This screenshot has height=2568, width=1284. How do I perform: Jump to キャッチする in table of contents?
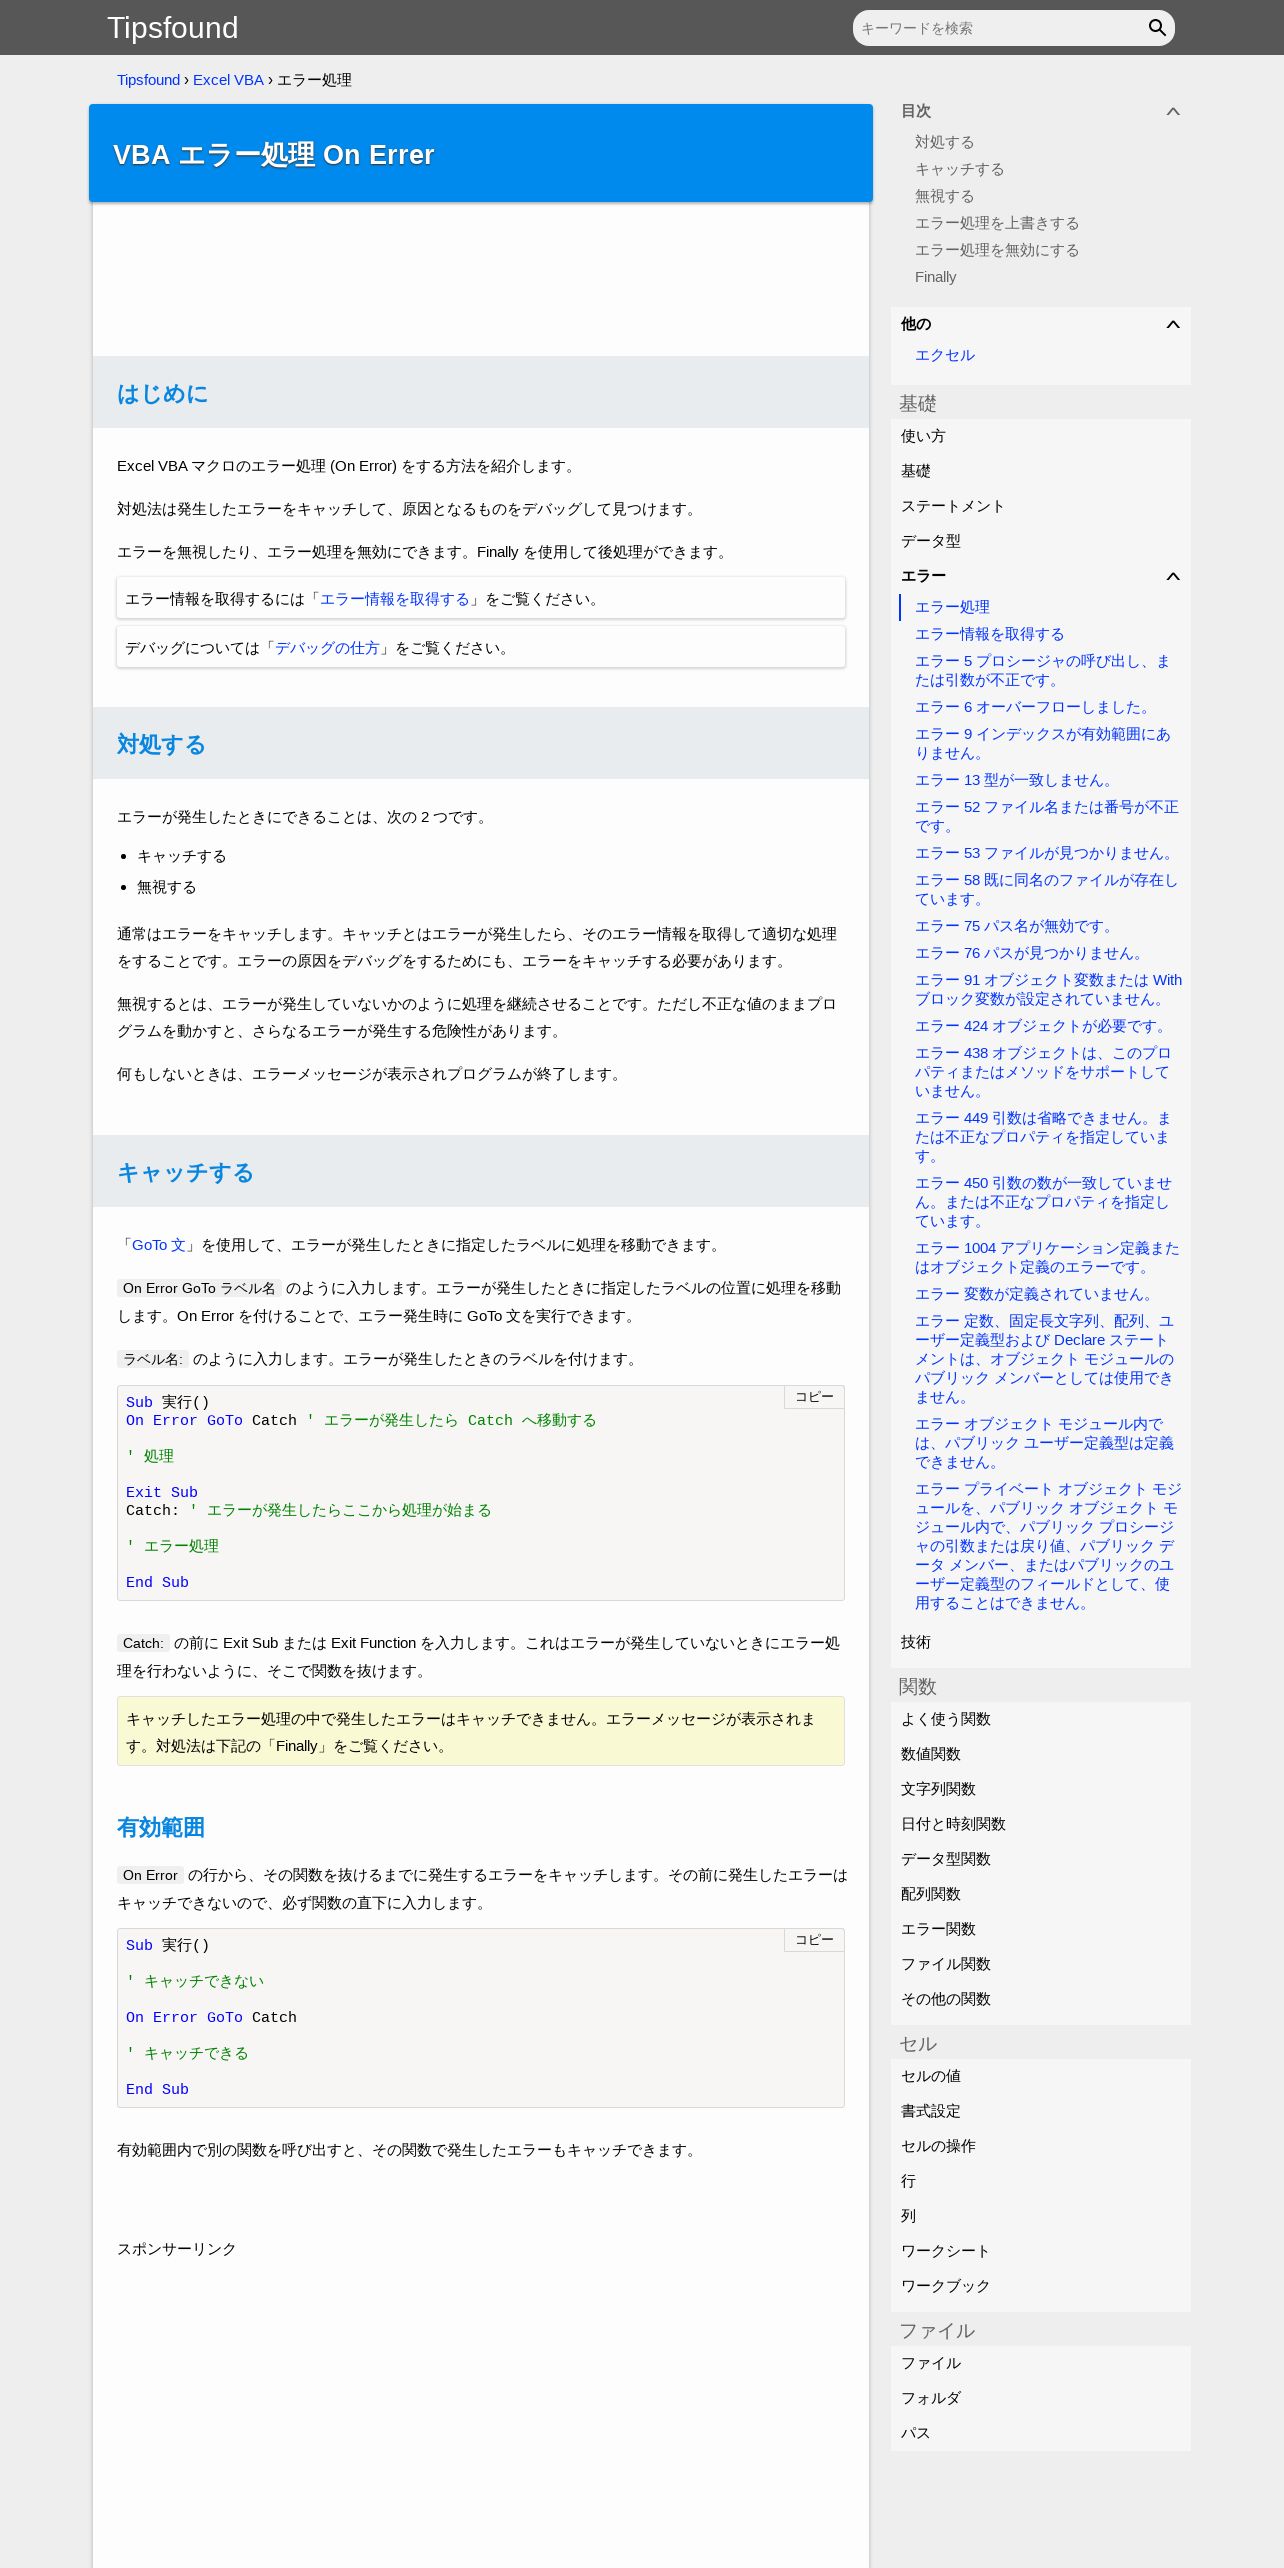point(959,169)
